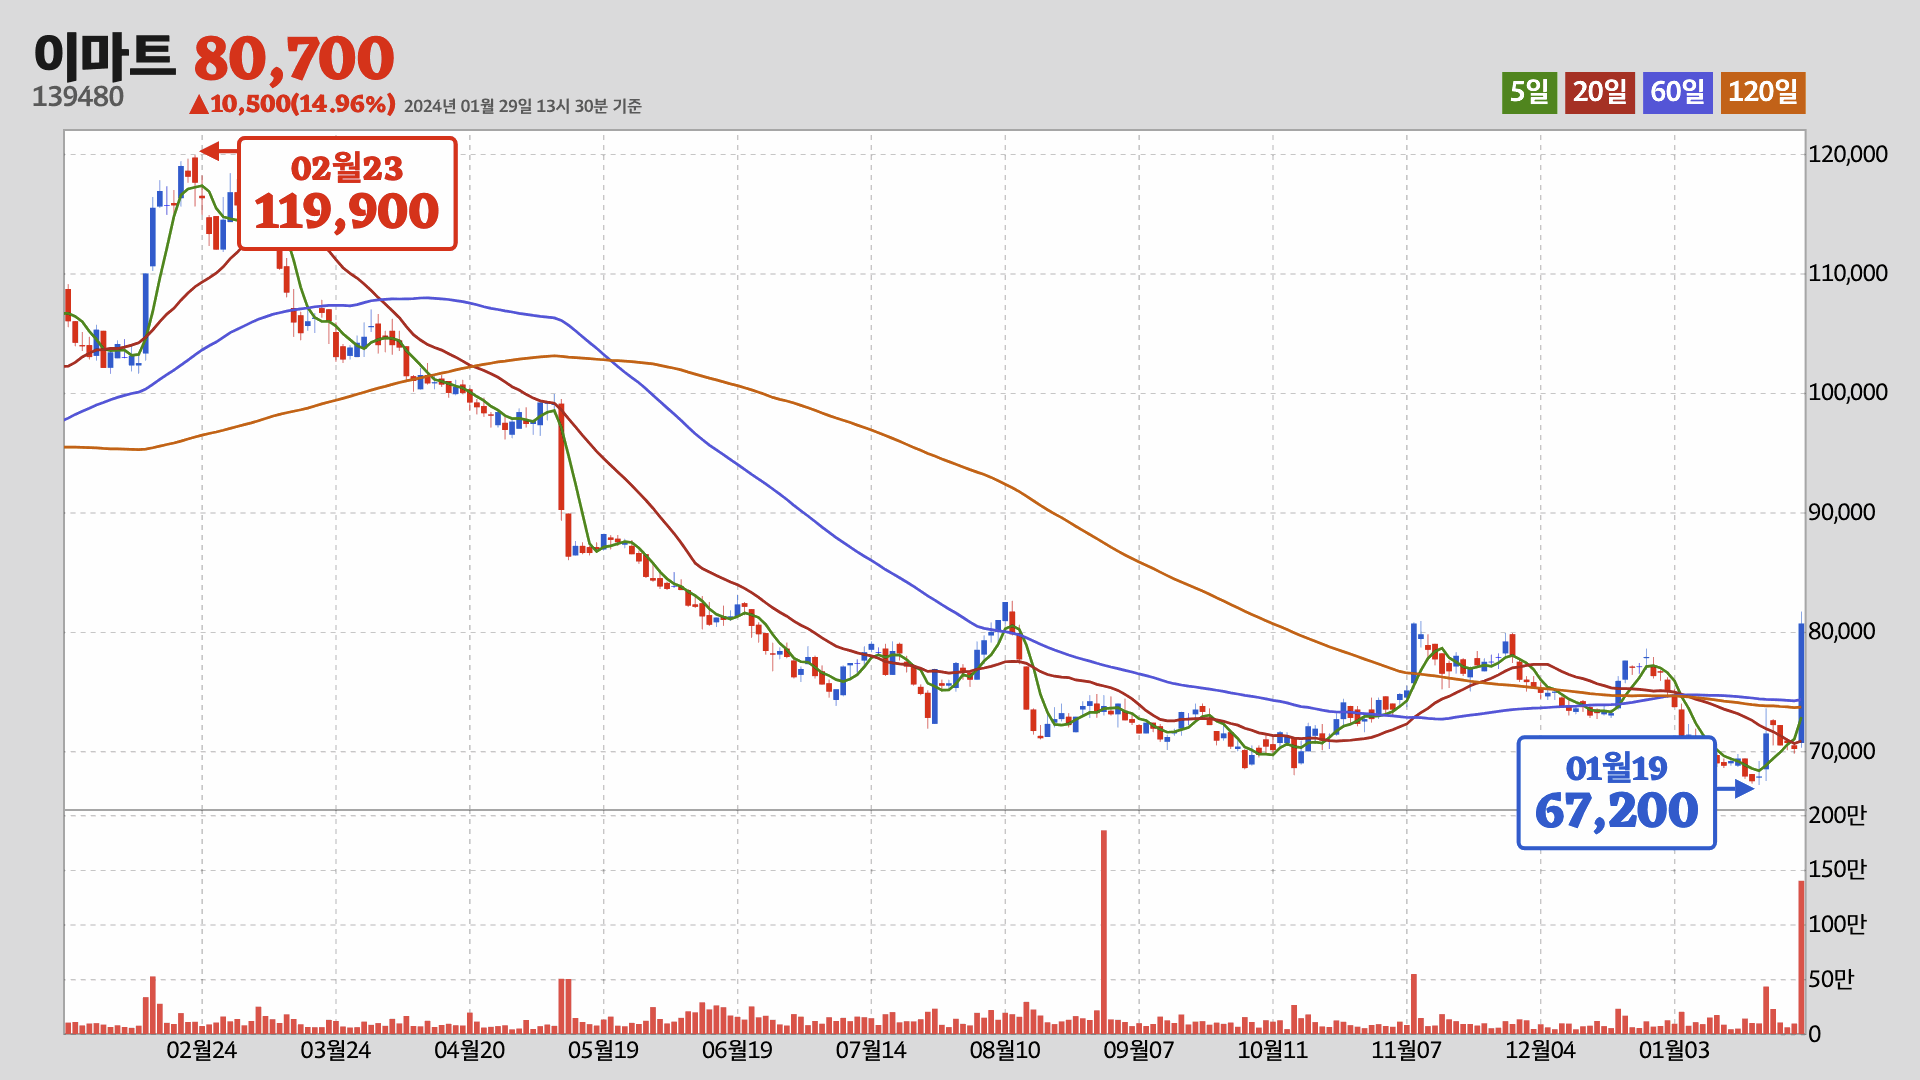Click the last tall volume bar at chart end
This screenshot has width=1920, height=1080.
1801,957
